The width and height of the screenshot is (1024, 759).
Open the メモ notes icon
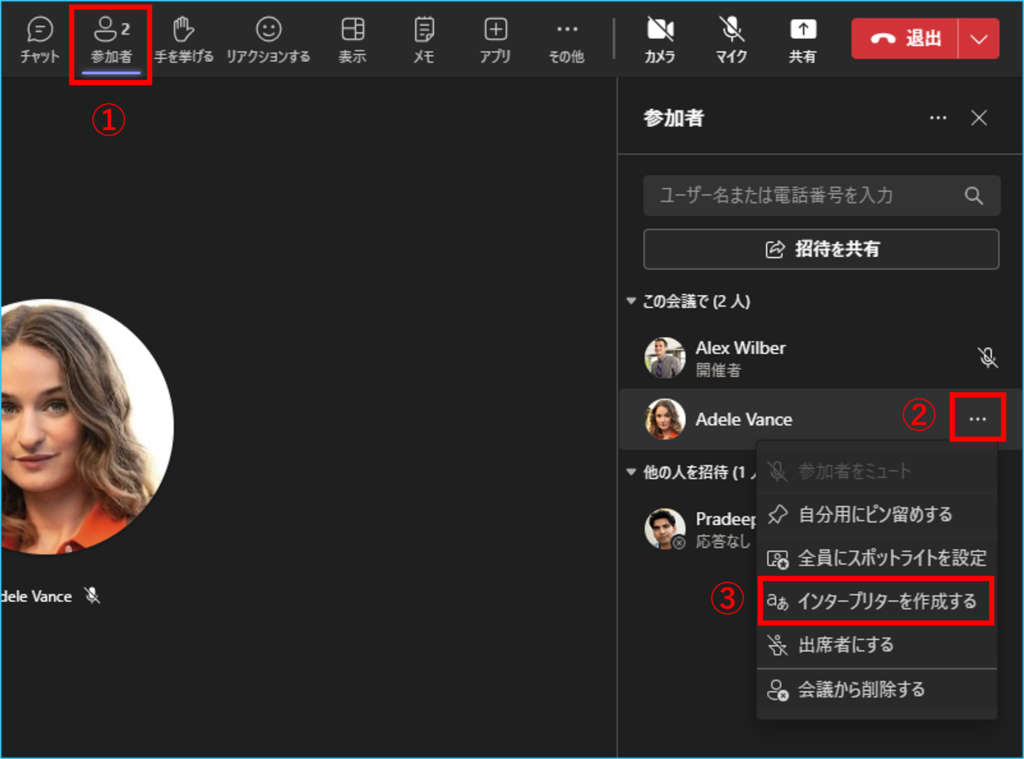coord(424,39)
